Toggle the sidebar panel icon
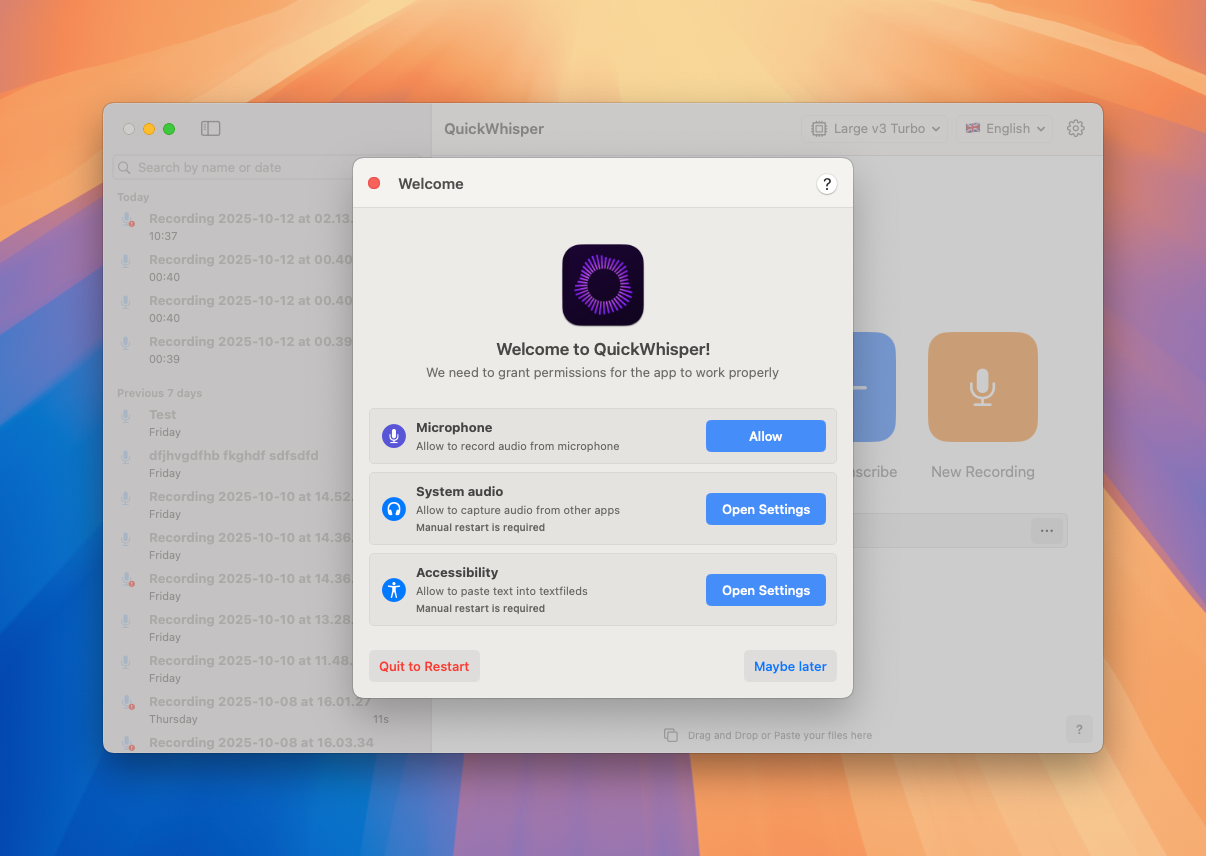 [210, 129]
